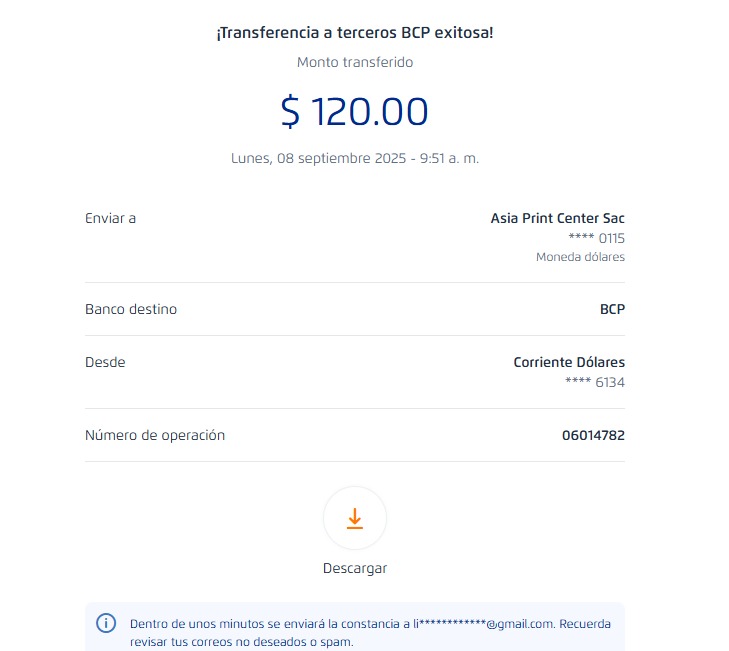Select the recipient name Asia Print Center Sac
The image size is (729, 651).
(557, 218)
